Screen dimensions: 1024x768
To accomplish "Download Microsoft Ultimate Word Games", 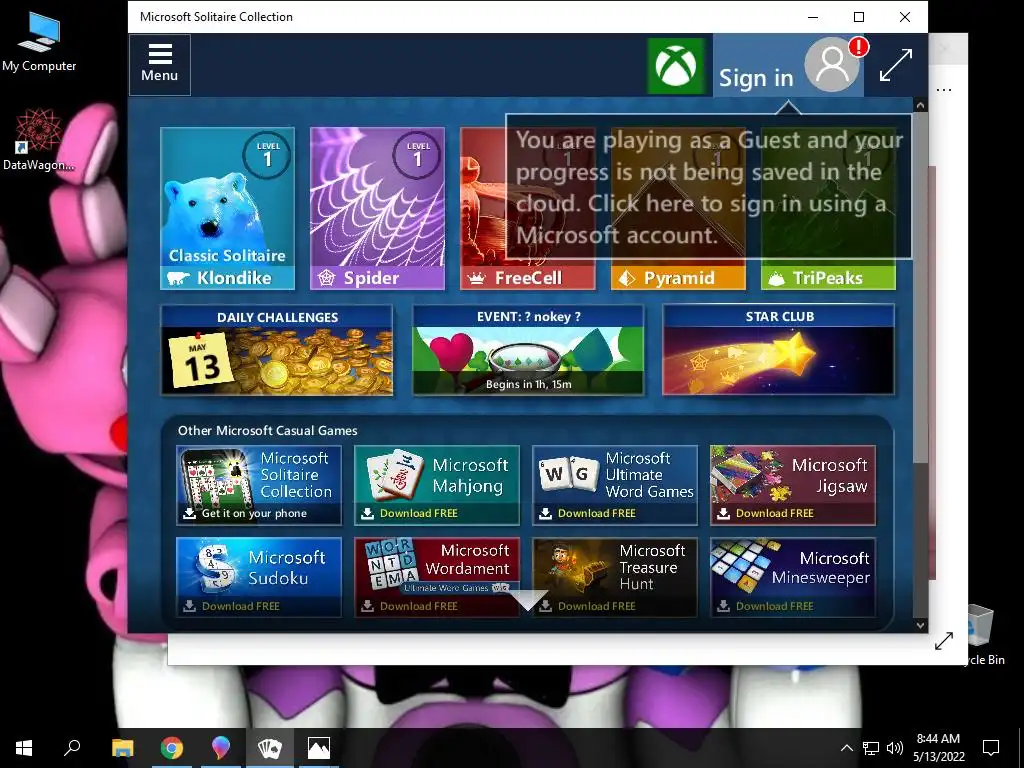I will pos(615,485).
